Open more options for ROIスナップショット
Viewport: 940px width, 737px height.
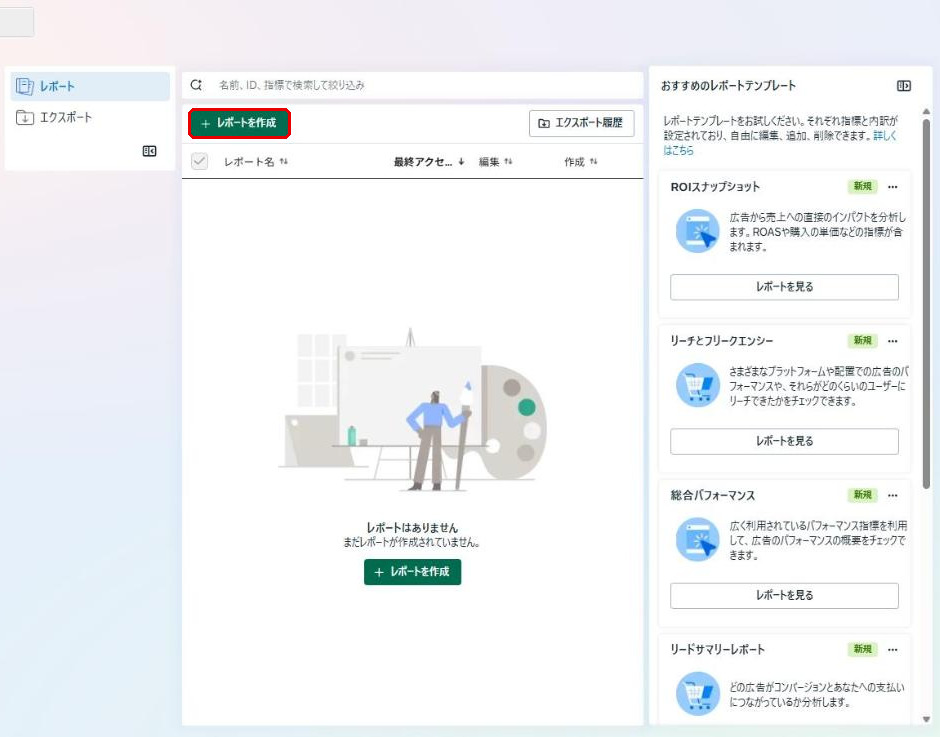point(893,187)
